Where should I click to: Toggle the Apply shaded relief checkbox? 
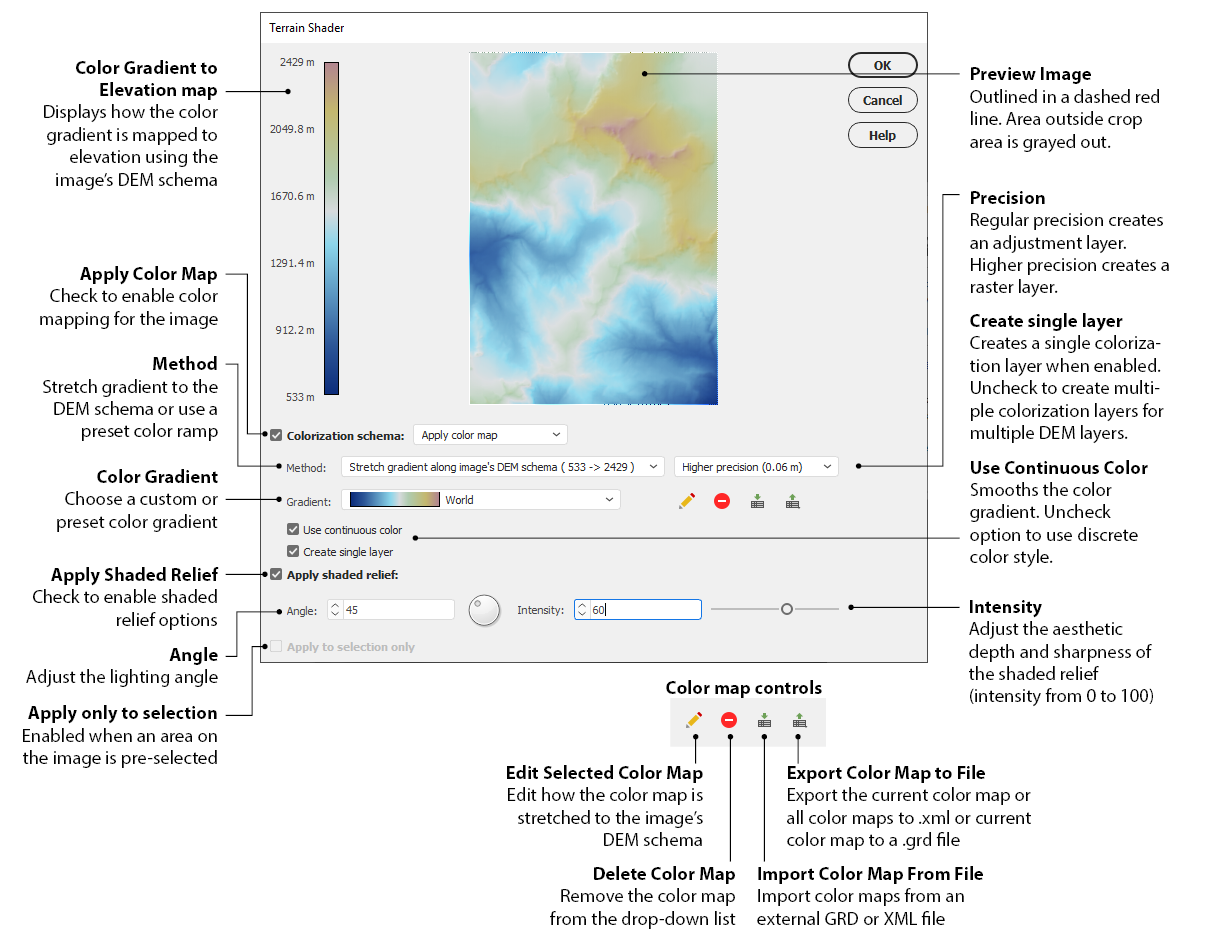click(x=275, y=573)
